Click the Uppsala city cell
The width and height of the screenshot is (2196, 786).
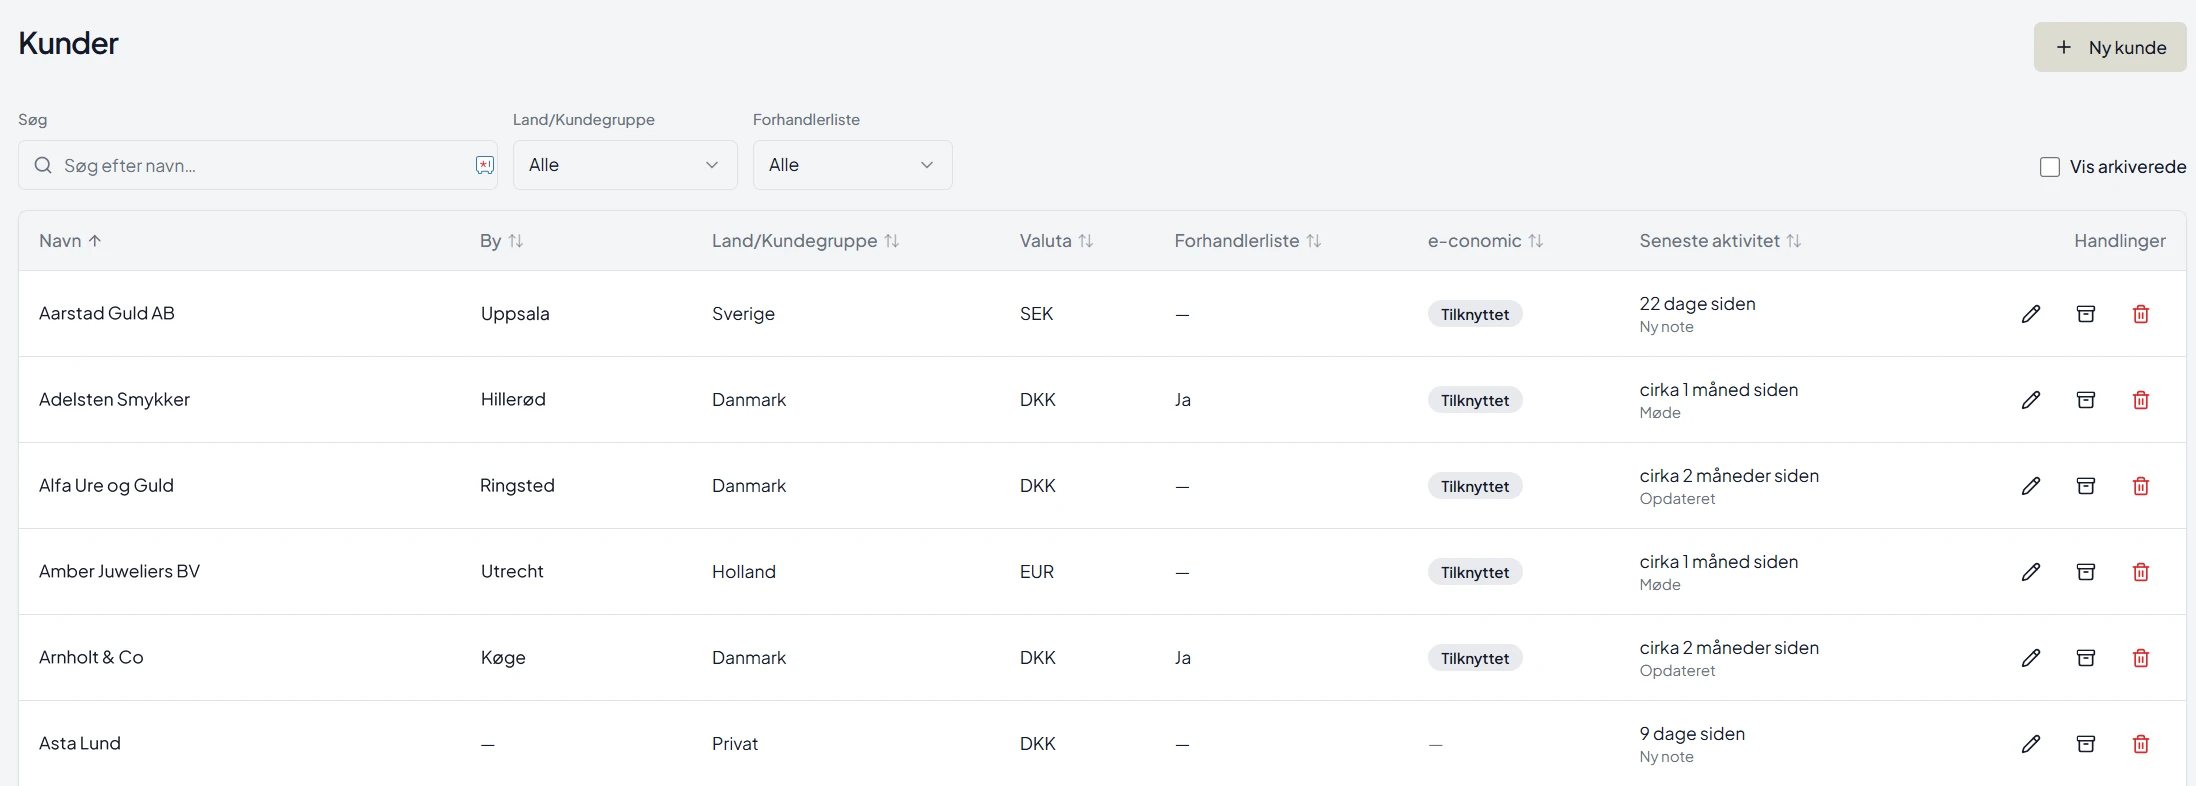515,314
